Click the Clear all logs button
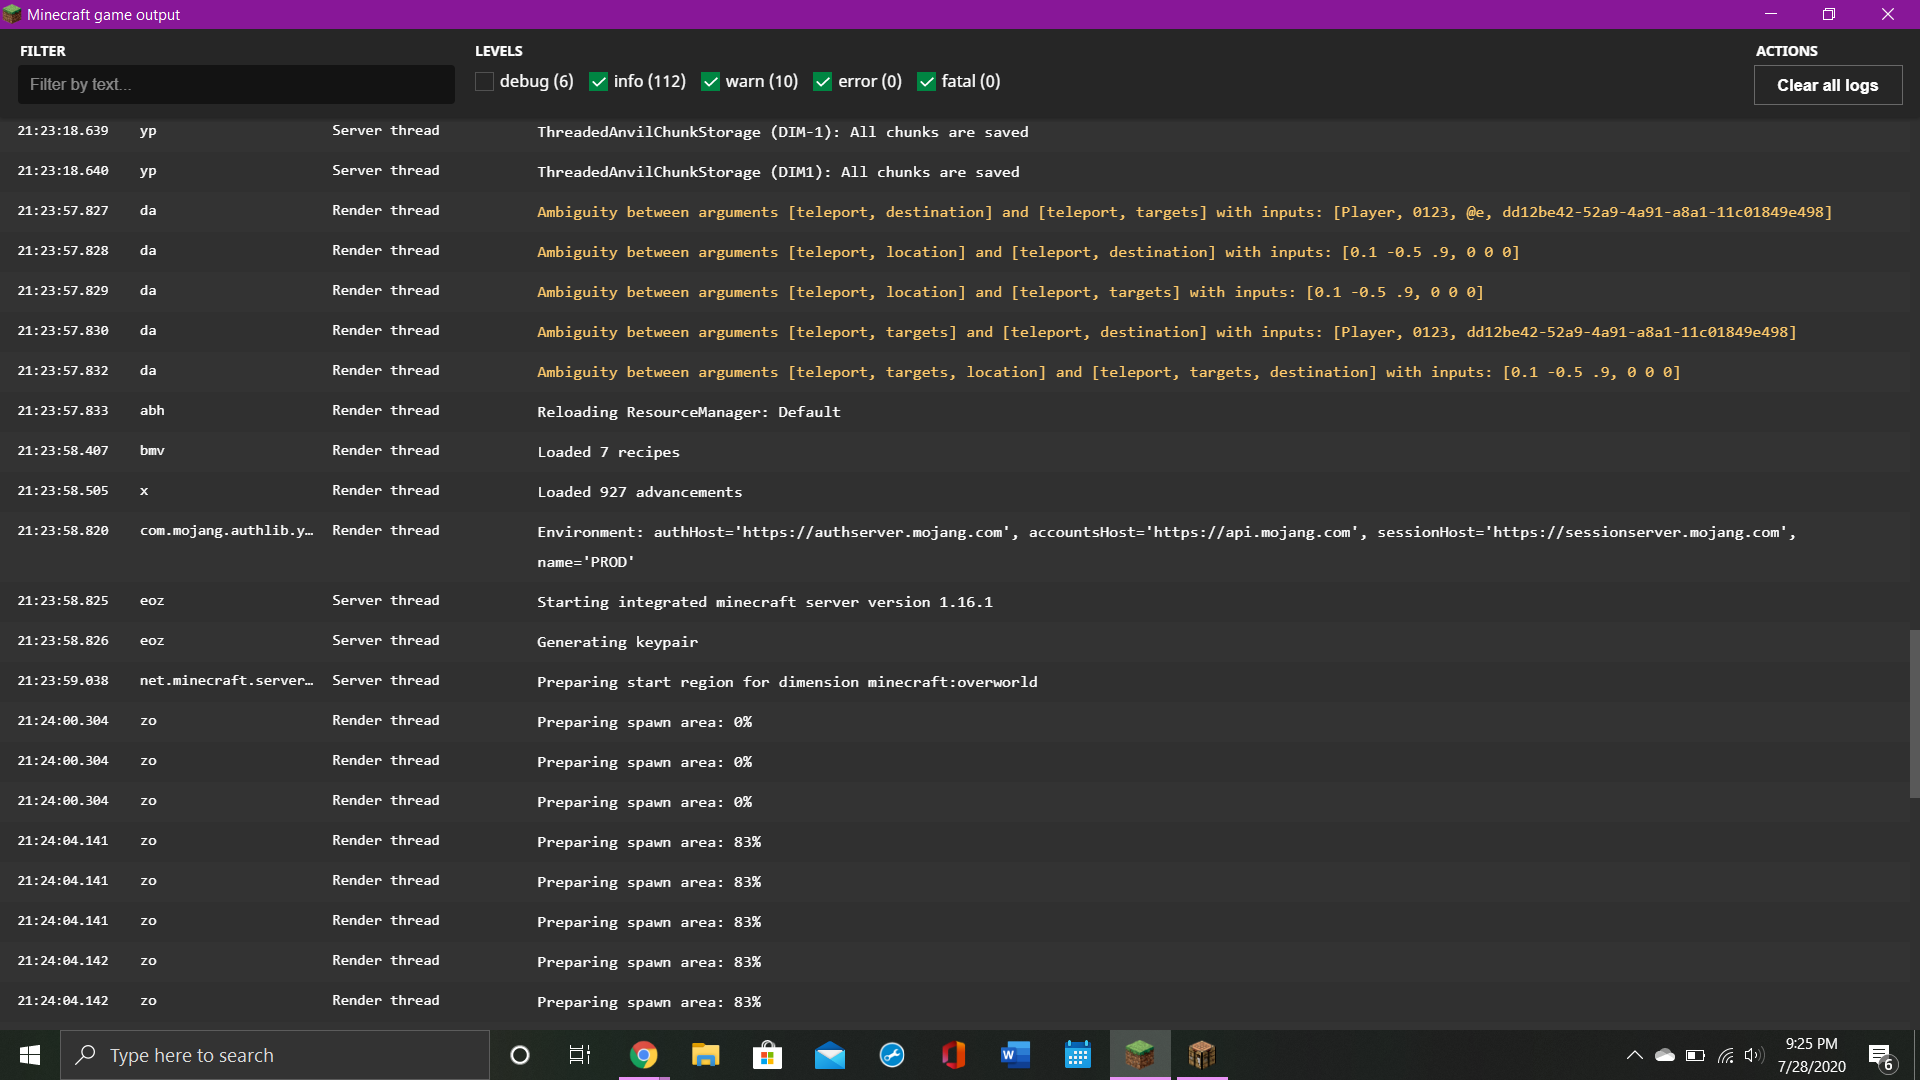Image resolution: width=1920 pixels, height=1080 pixels. (1827, 85)
